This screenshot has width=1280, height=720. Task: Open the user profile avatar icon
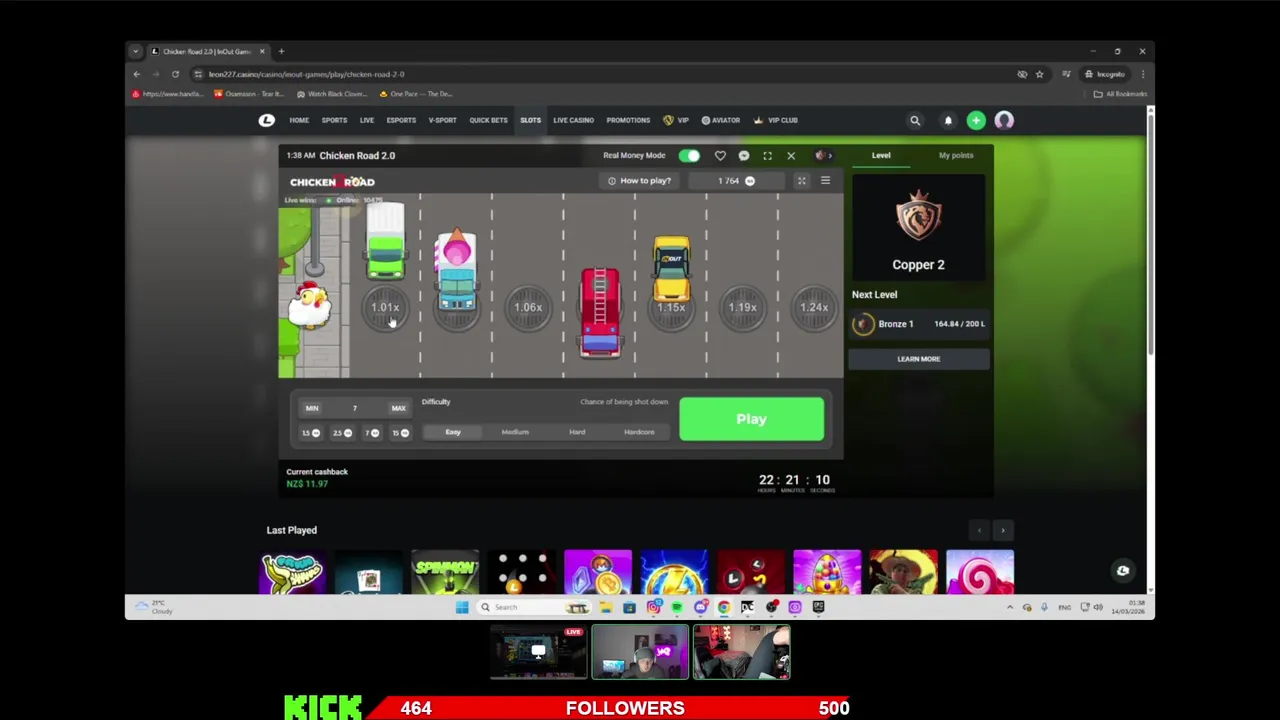(1004, 120)
